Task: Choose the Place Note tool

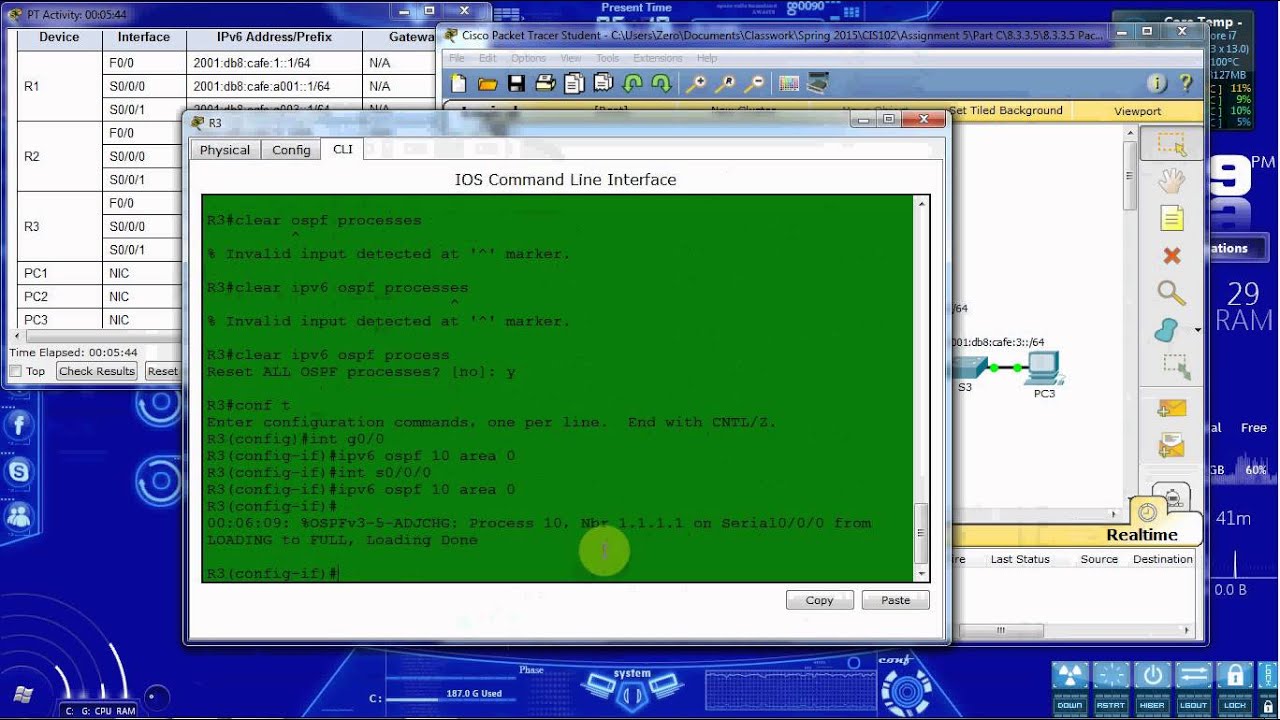Action: click(1171, 218)
